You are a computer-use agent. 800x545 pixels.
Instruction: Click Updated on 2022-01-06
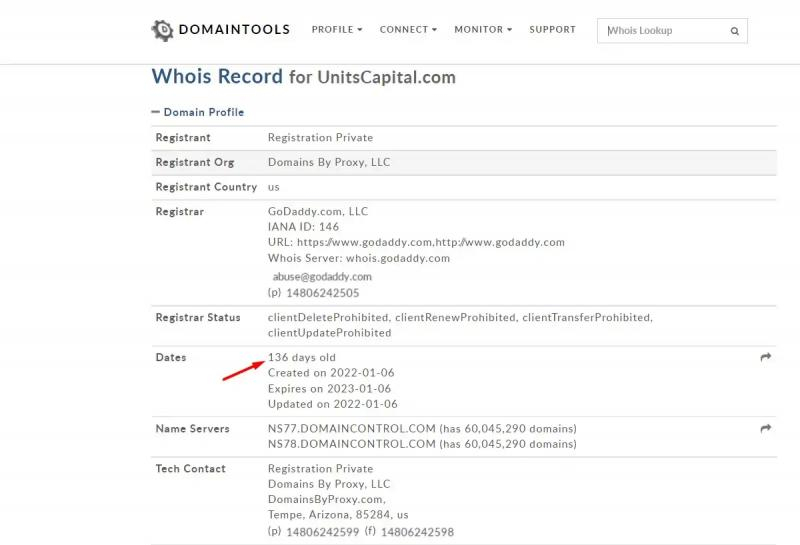pos(333,404)
